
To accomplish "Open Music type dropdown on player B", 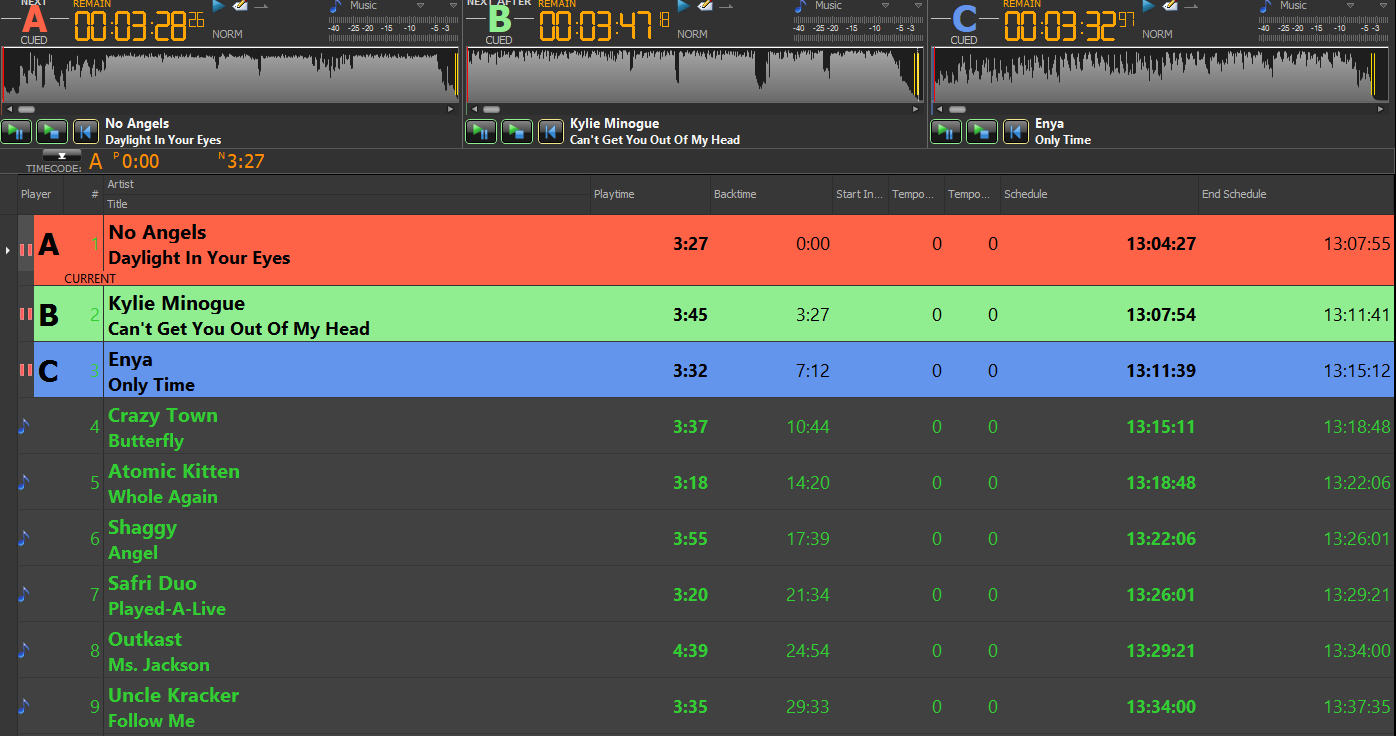I will point(886,6).
